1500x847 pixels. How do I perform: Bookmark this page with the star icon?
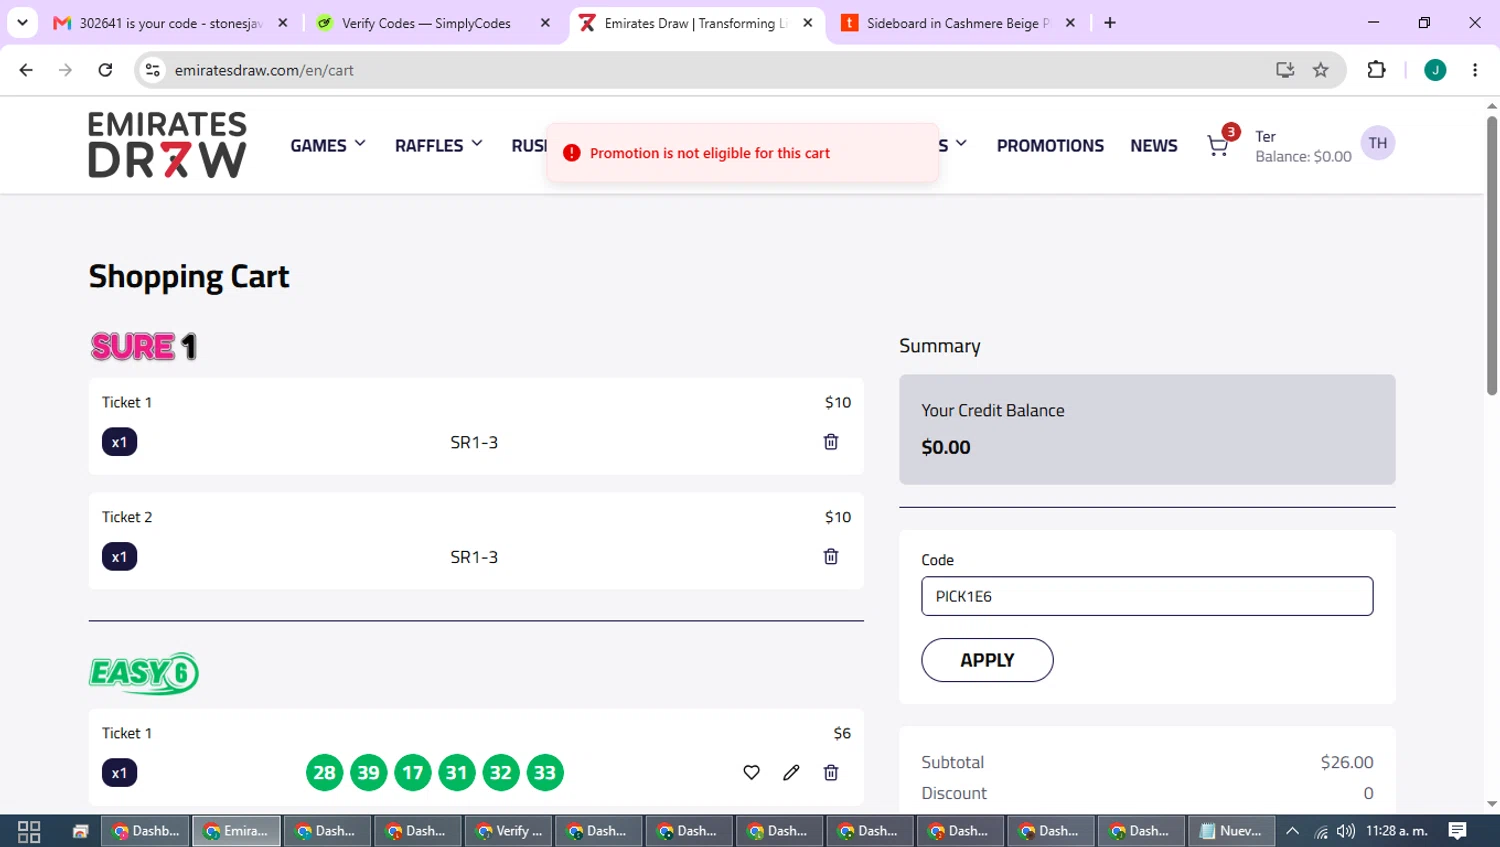[x=1321, y=70]
